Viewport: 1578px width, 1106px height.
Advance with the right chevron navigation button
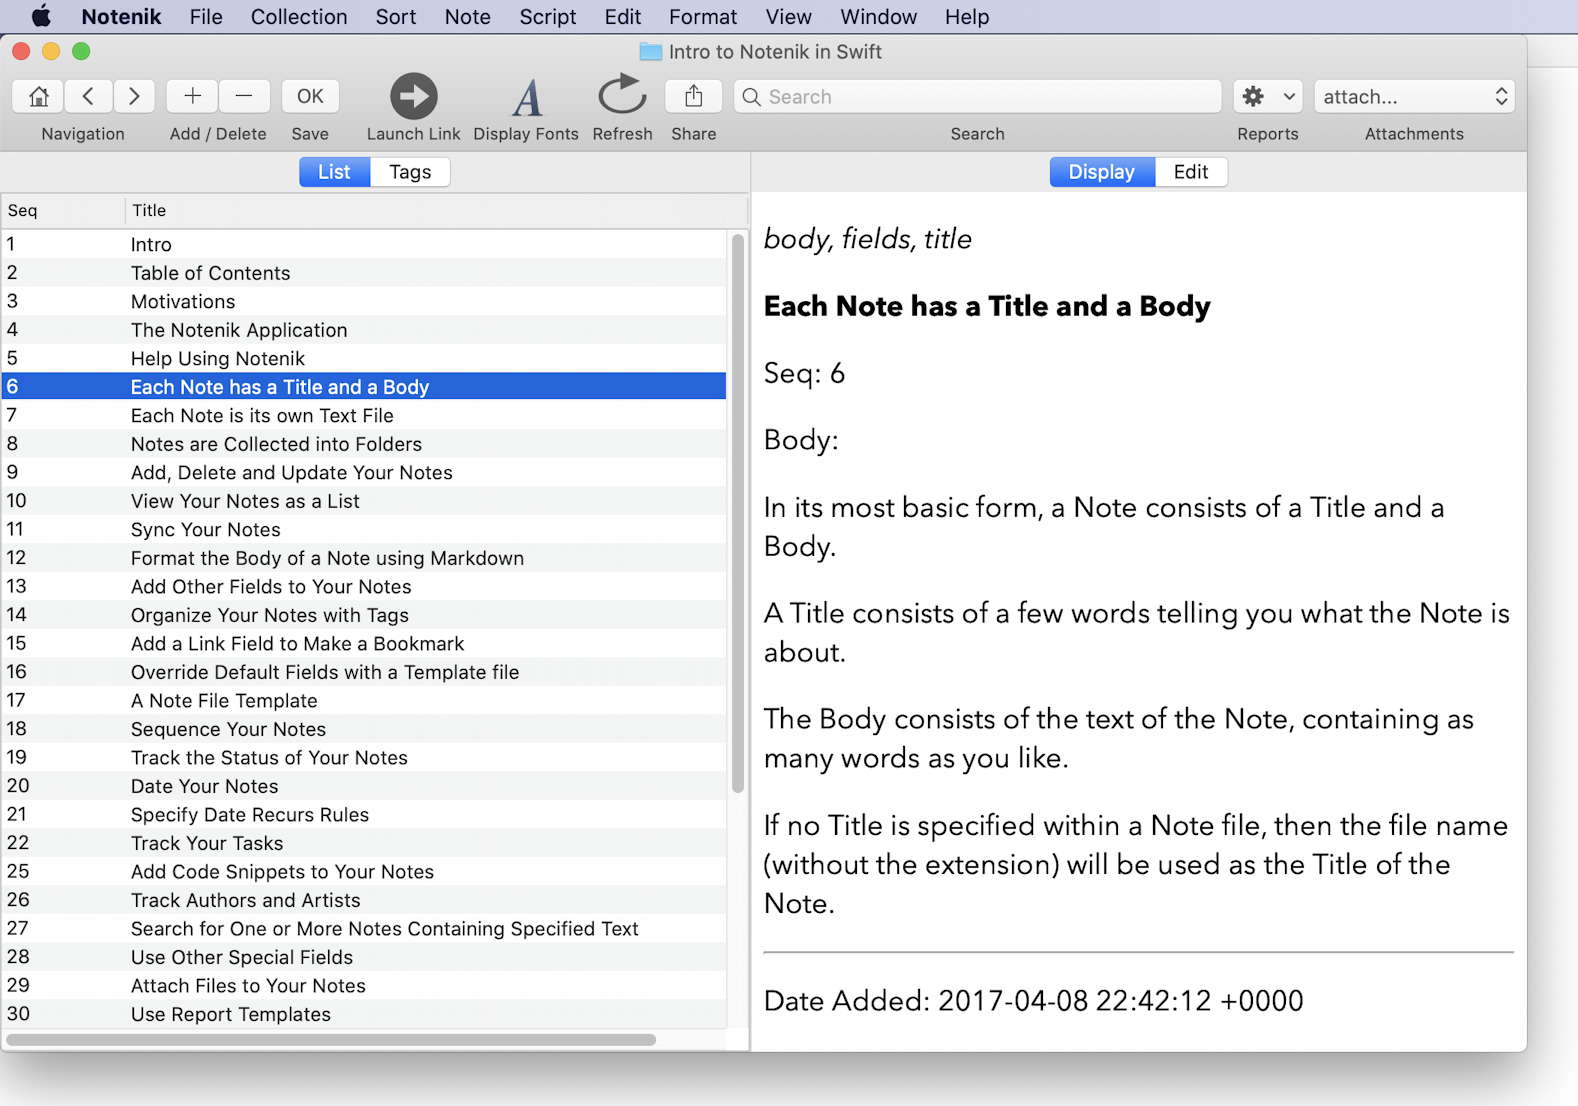coord(134,96)
